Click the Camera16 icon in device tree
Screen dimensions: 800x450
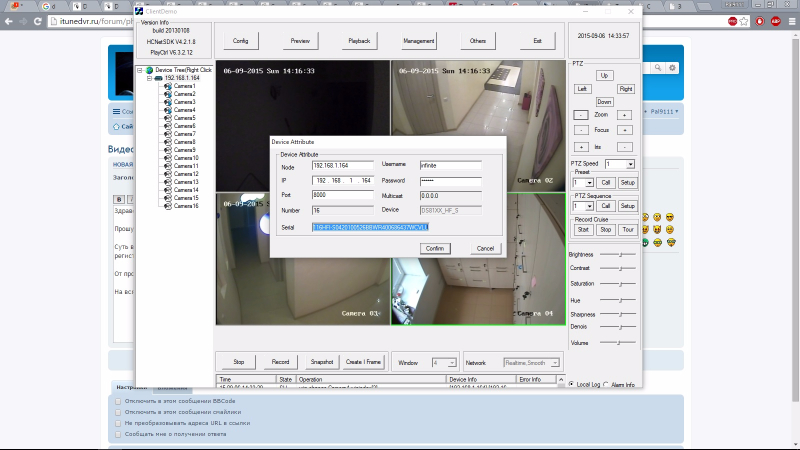tap(168, 206)
